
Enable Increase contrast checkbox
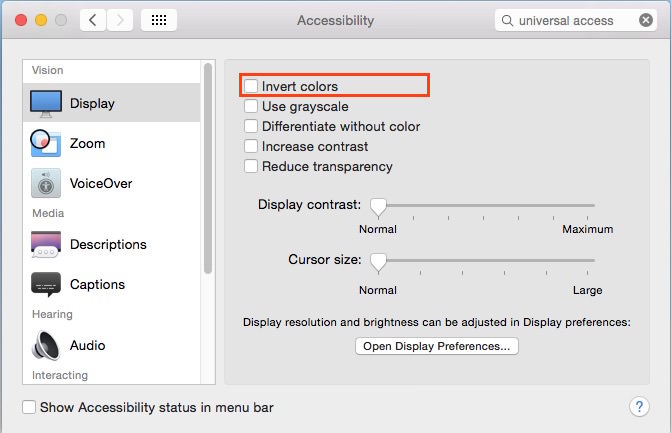[x=251, y=146]
